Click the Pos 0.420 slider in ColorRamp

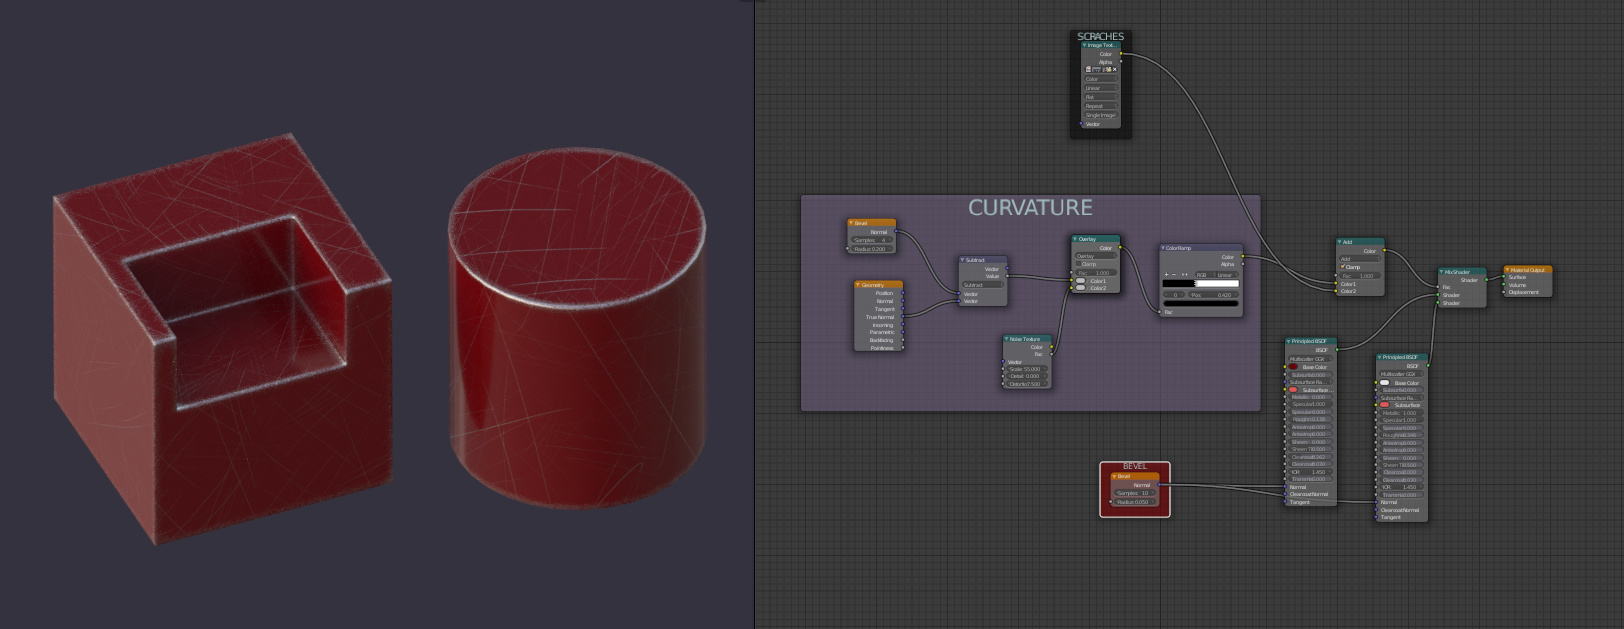point(1213,295)
